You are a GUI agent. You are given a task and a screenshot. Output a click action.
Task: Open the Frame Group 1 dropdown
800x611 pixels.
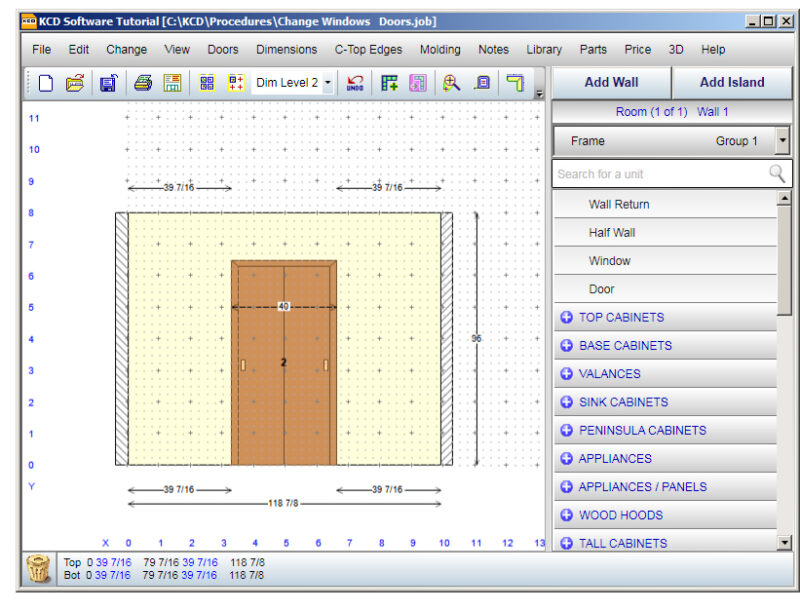pos(782,141)
